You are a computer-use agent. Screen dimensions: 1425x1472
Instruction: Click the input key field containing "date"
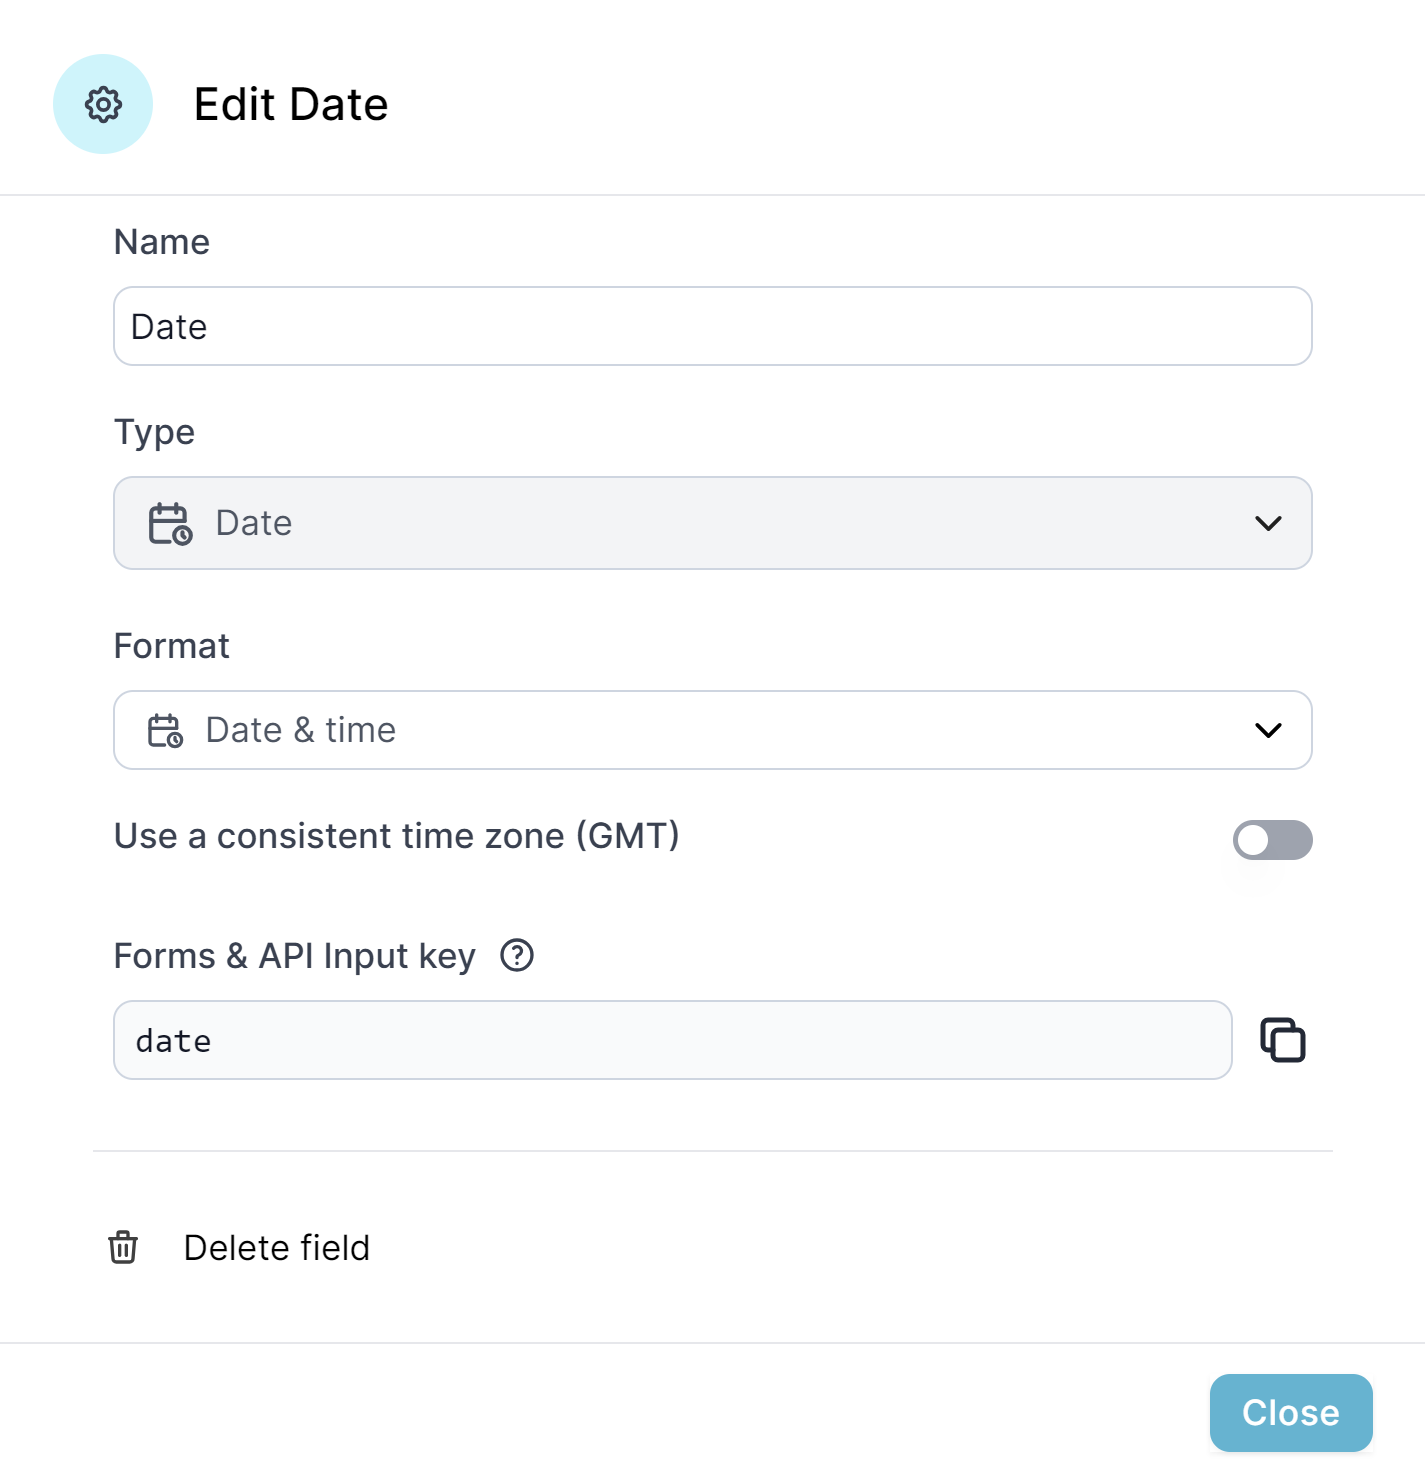[672, 1041]
